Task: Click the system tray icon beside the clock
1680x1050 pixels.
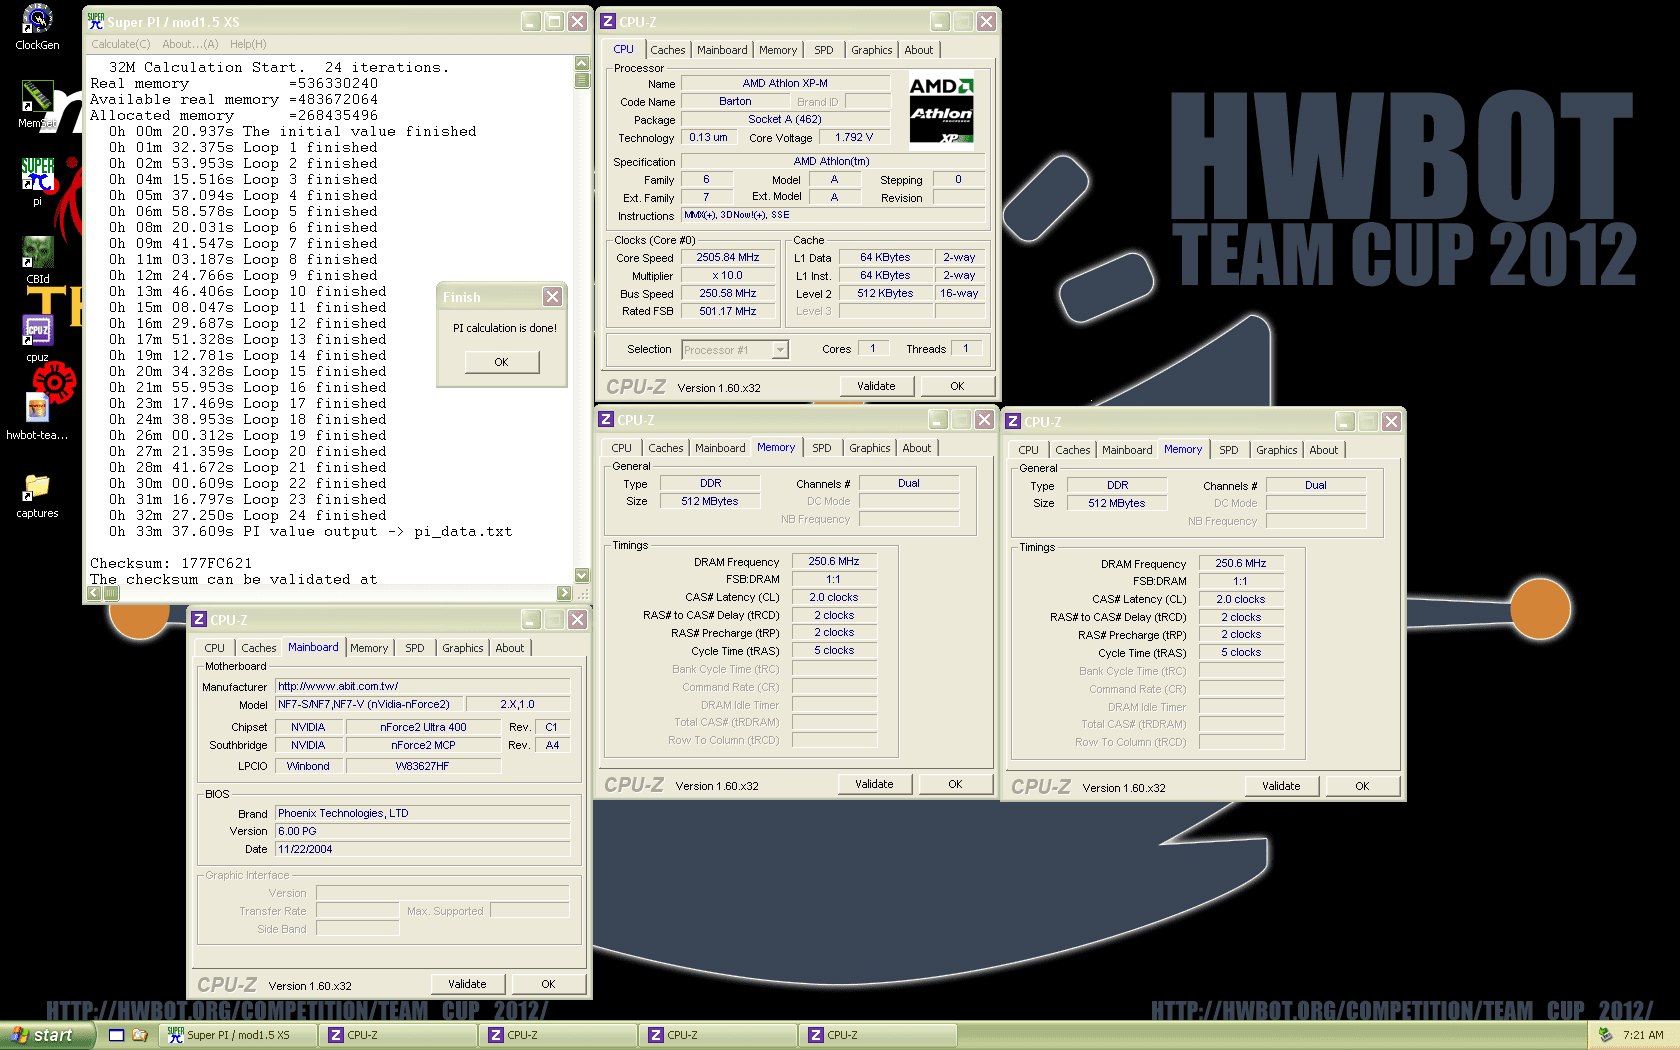Action: tap(1606, 1035)
